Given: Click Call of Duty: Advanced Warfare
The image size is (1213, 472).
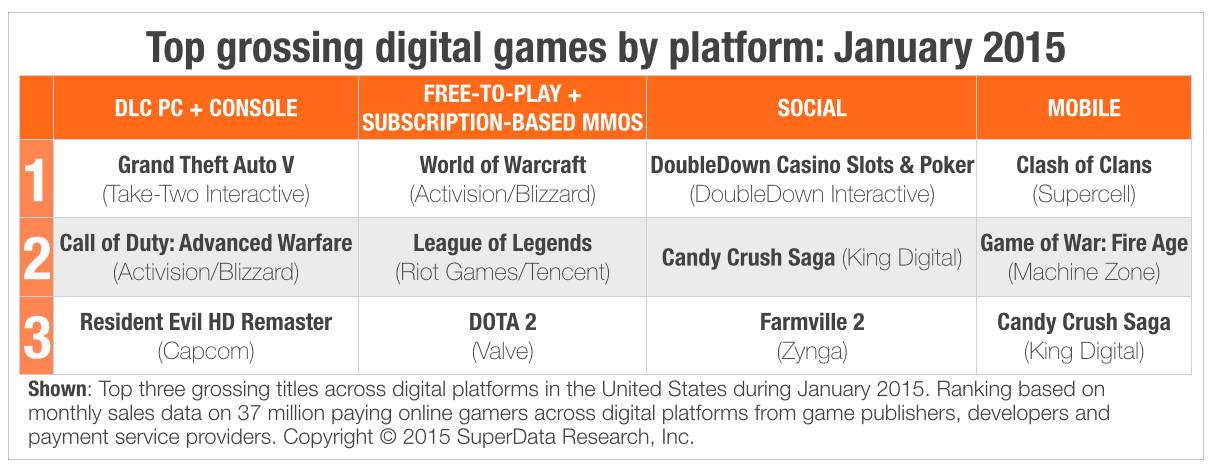Looking at the screenshot, I should [x=206, y=243].
